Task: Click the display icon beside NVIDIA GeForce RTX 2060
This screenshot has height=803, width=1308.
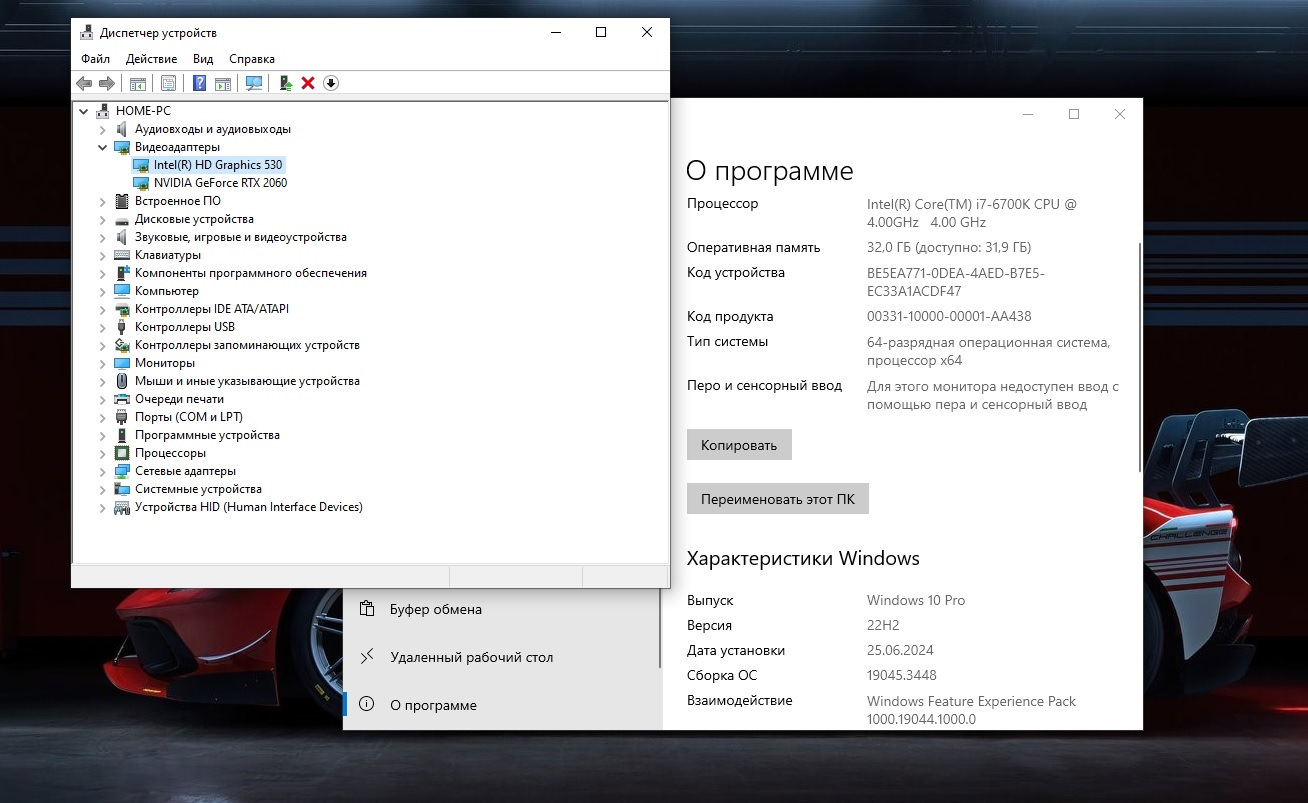Action: 141,183
